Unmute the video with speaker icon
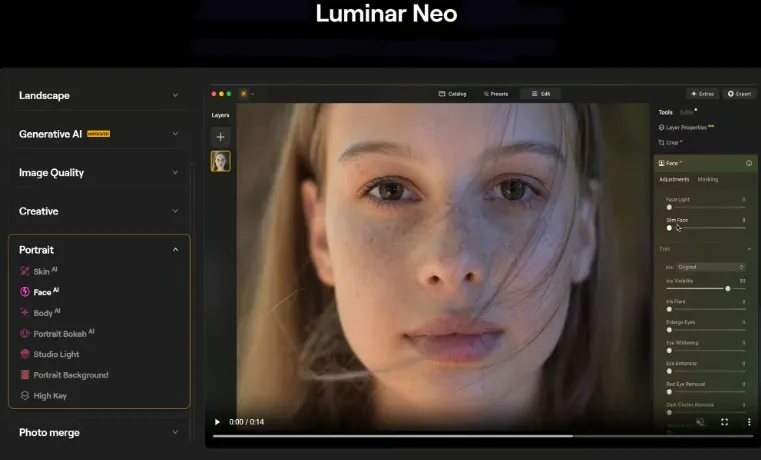Image resolution: width=761 pixels, height=460 pixels. click(x=700, y=422)
